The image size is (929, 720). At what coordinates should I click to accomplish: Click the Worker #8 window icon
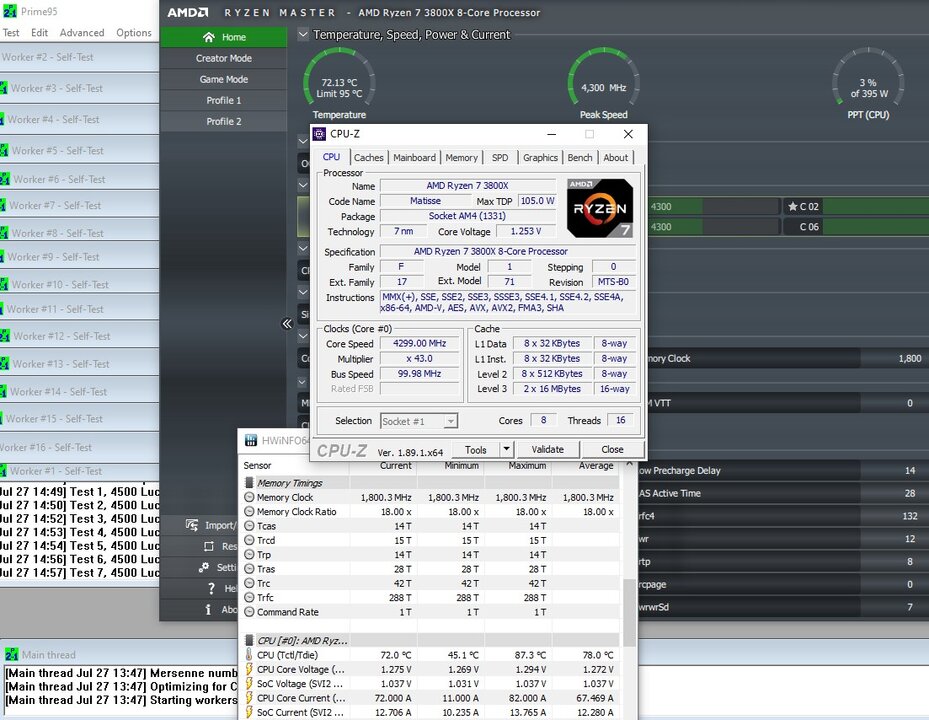pos(4,233)
